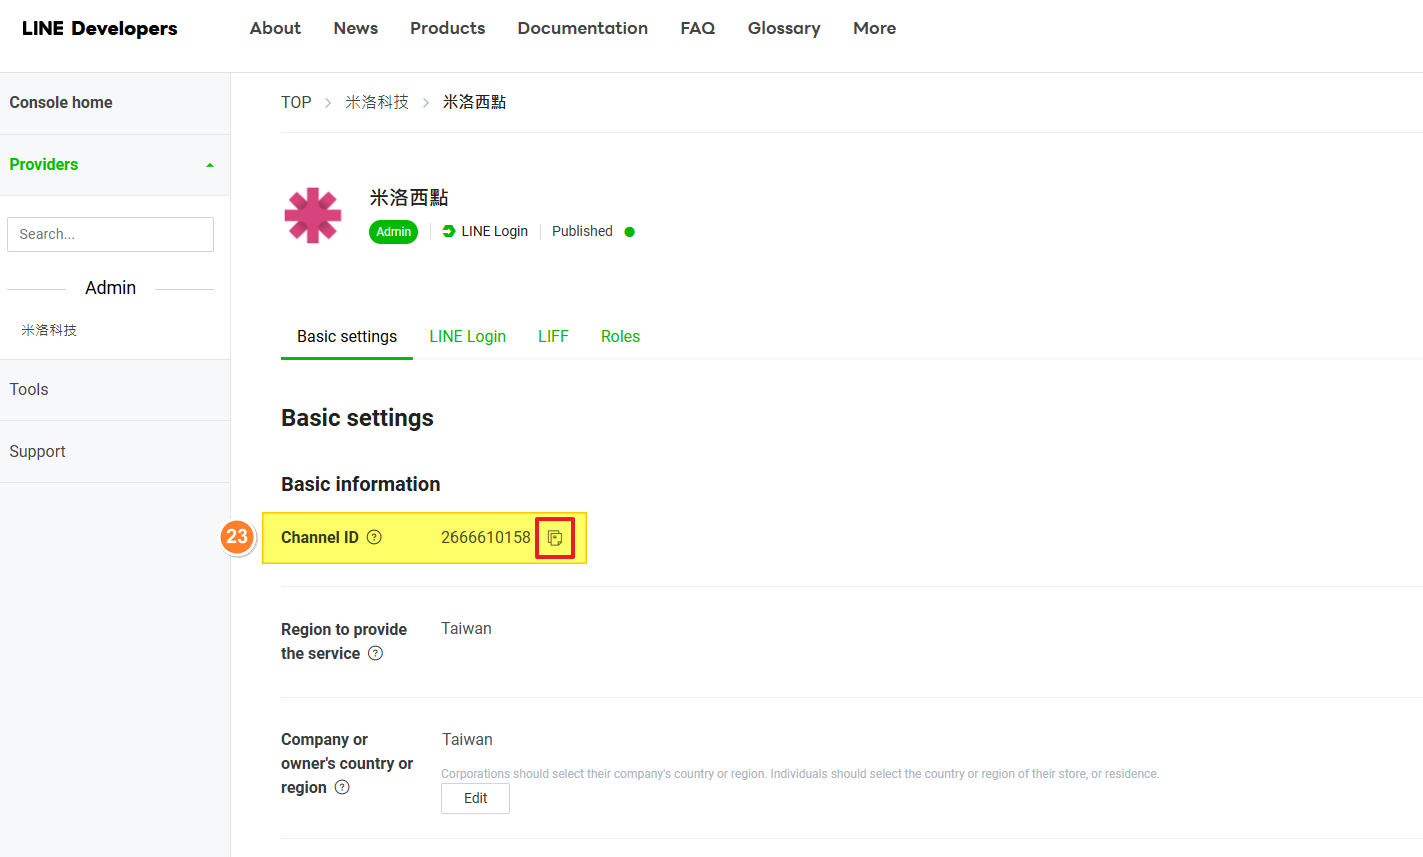Click help icon beside owner's country or region

tap(342, 787)
